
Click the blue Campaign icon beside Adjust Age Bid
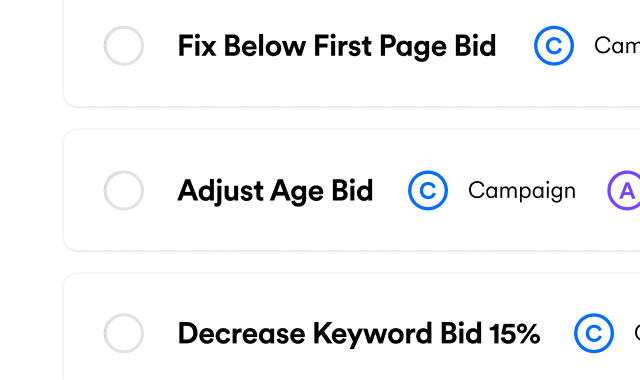428,190
